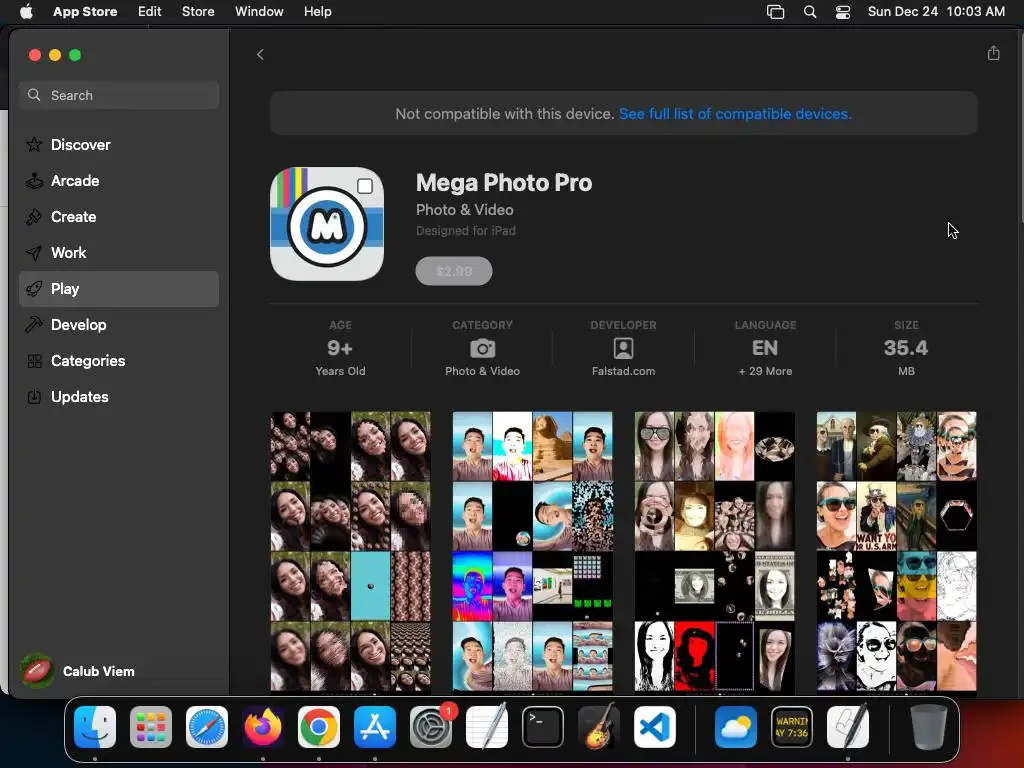Click the Developer person icon
Viewport: 1024px width, 768px height.
coord(623,348)
